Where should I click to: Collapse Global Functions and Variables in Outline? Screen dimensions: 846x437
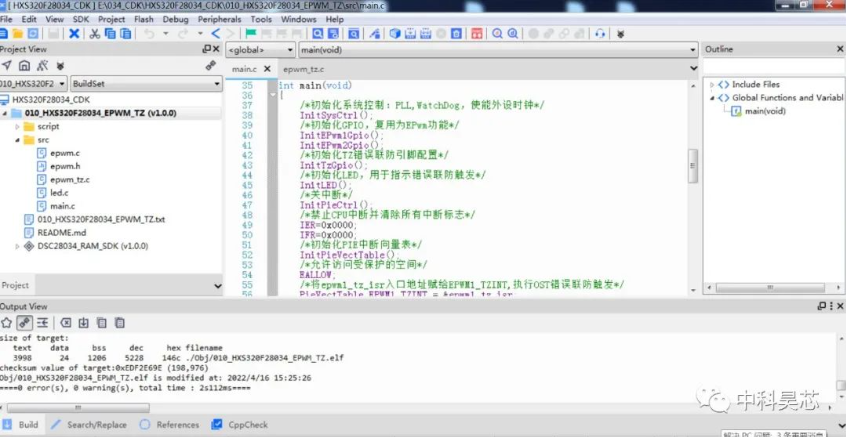(x=712, y=98)
